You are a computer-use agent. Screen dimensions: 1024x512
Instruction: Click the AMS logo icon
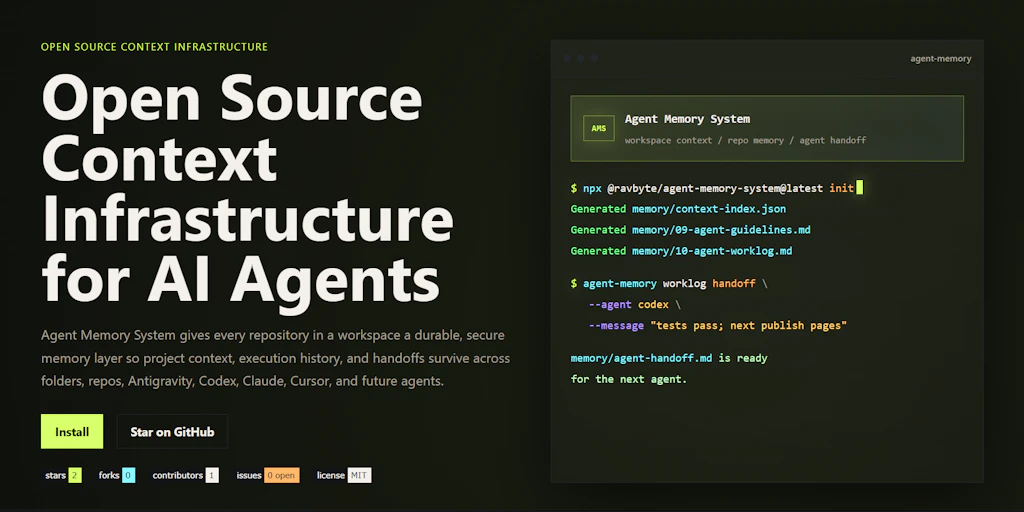coord(599,128)
